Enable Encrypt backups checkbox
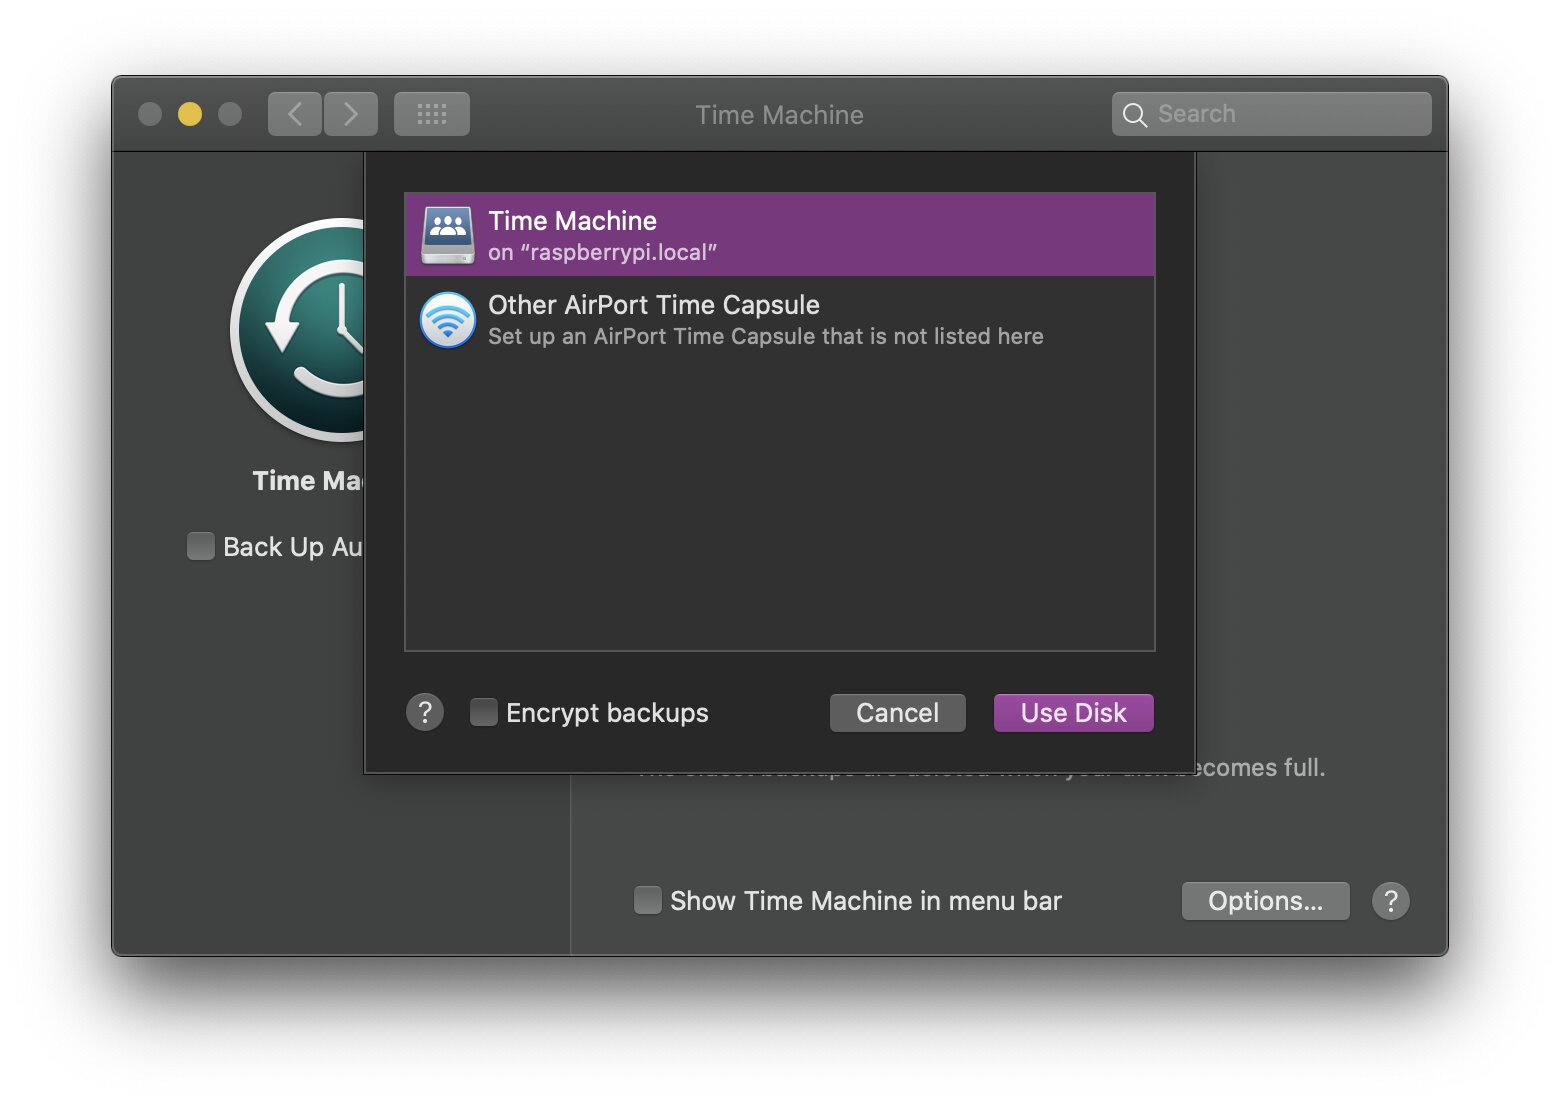Image resolution: width=1560 pixels, height=1104 pixels. 484,712
